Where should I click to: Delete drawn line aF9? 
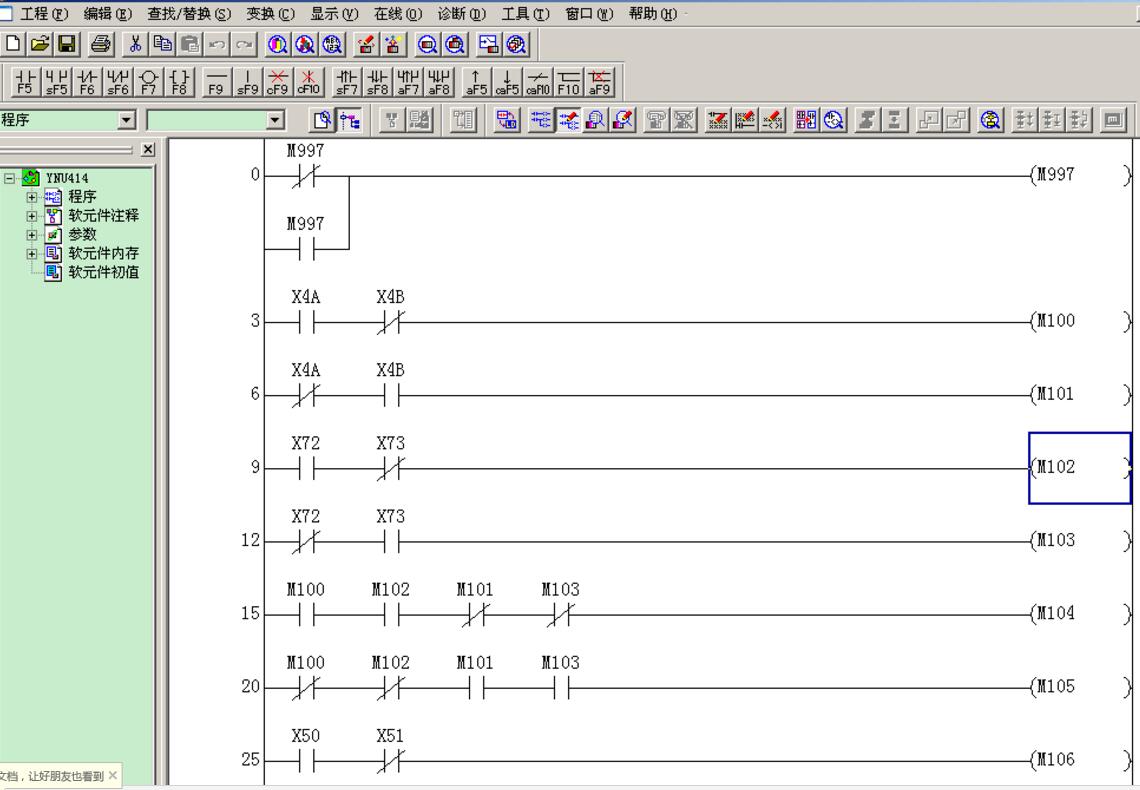(x=599, y=82)
